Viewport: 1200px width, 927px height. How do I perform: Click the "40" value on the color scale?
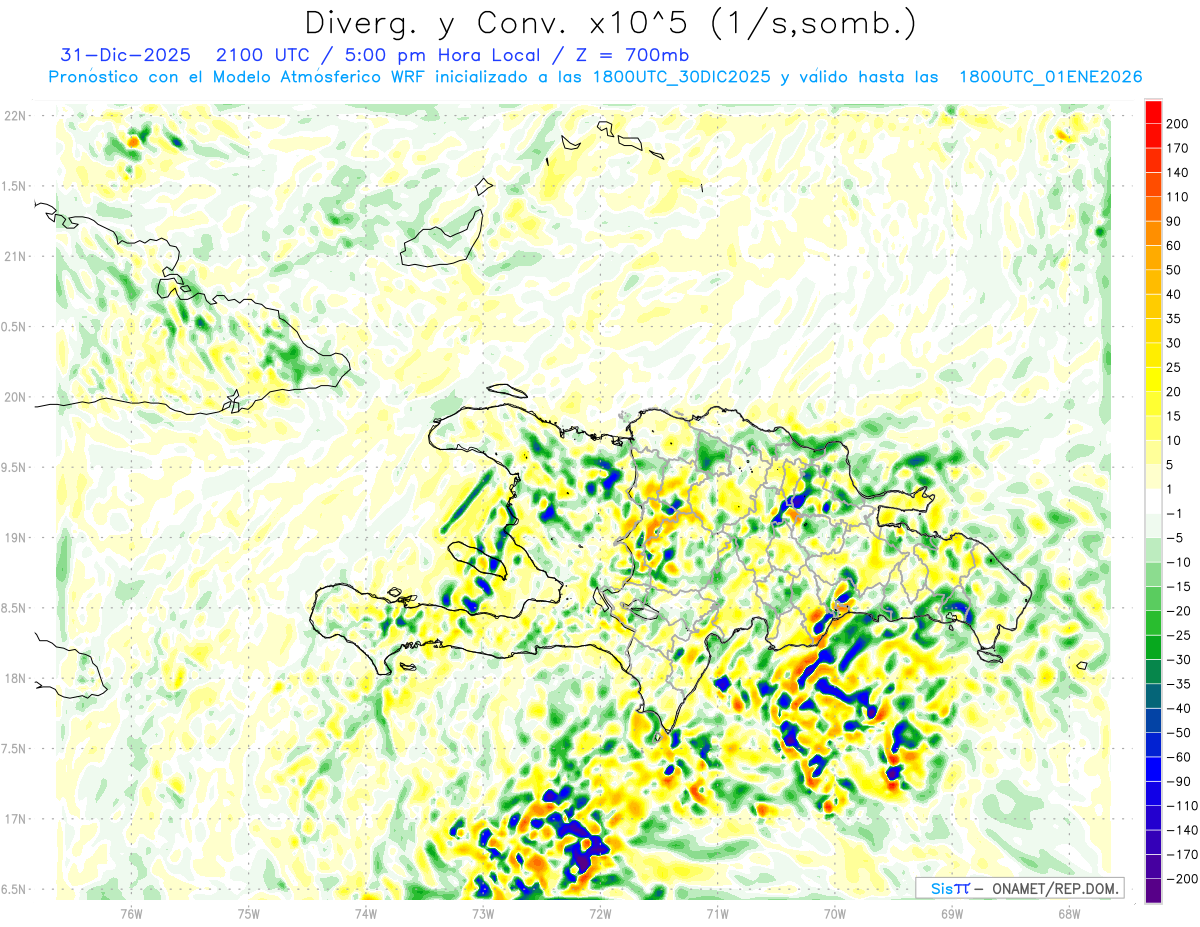1174,294
